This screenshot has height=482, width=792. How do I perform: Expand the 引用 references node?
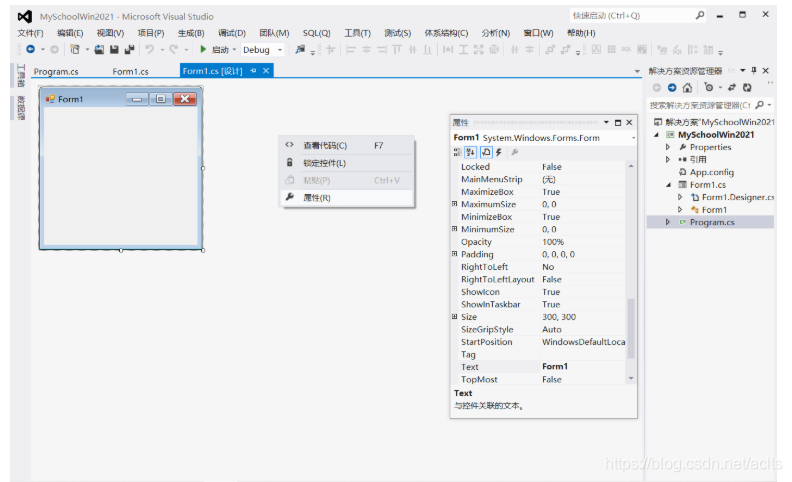[668, 159]
